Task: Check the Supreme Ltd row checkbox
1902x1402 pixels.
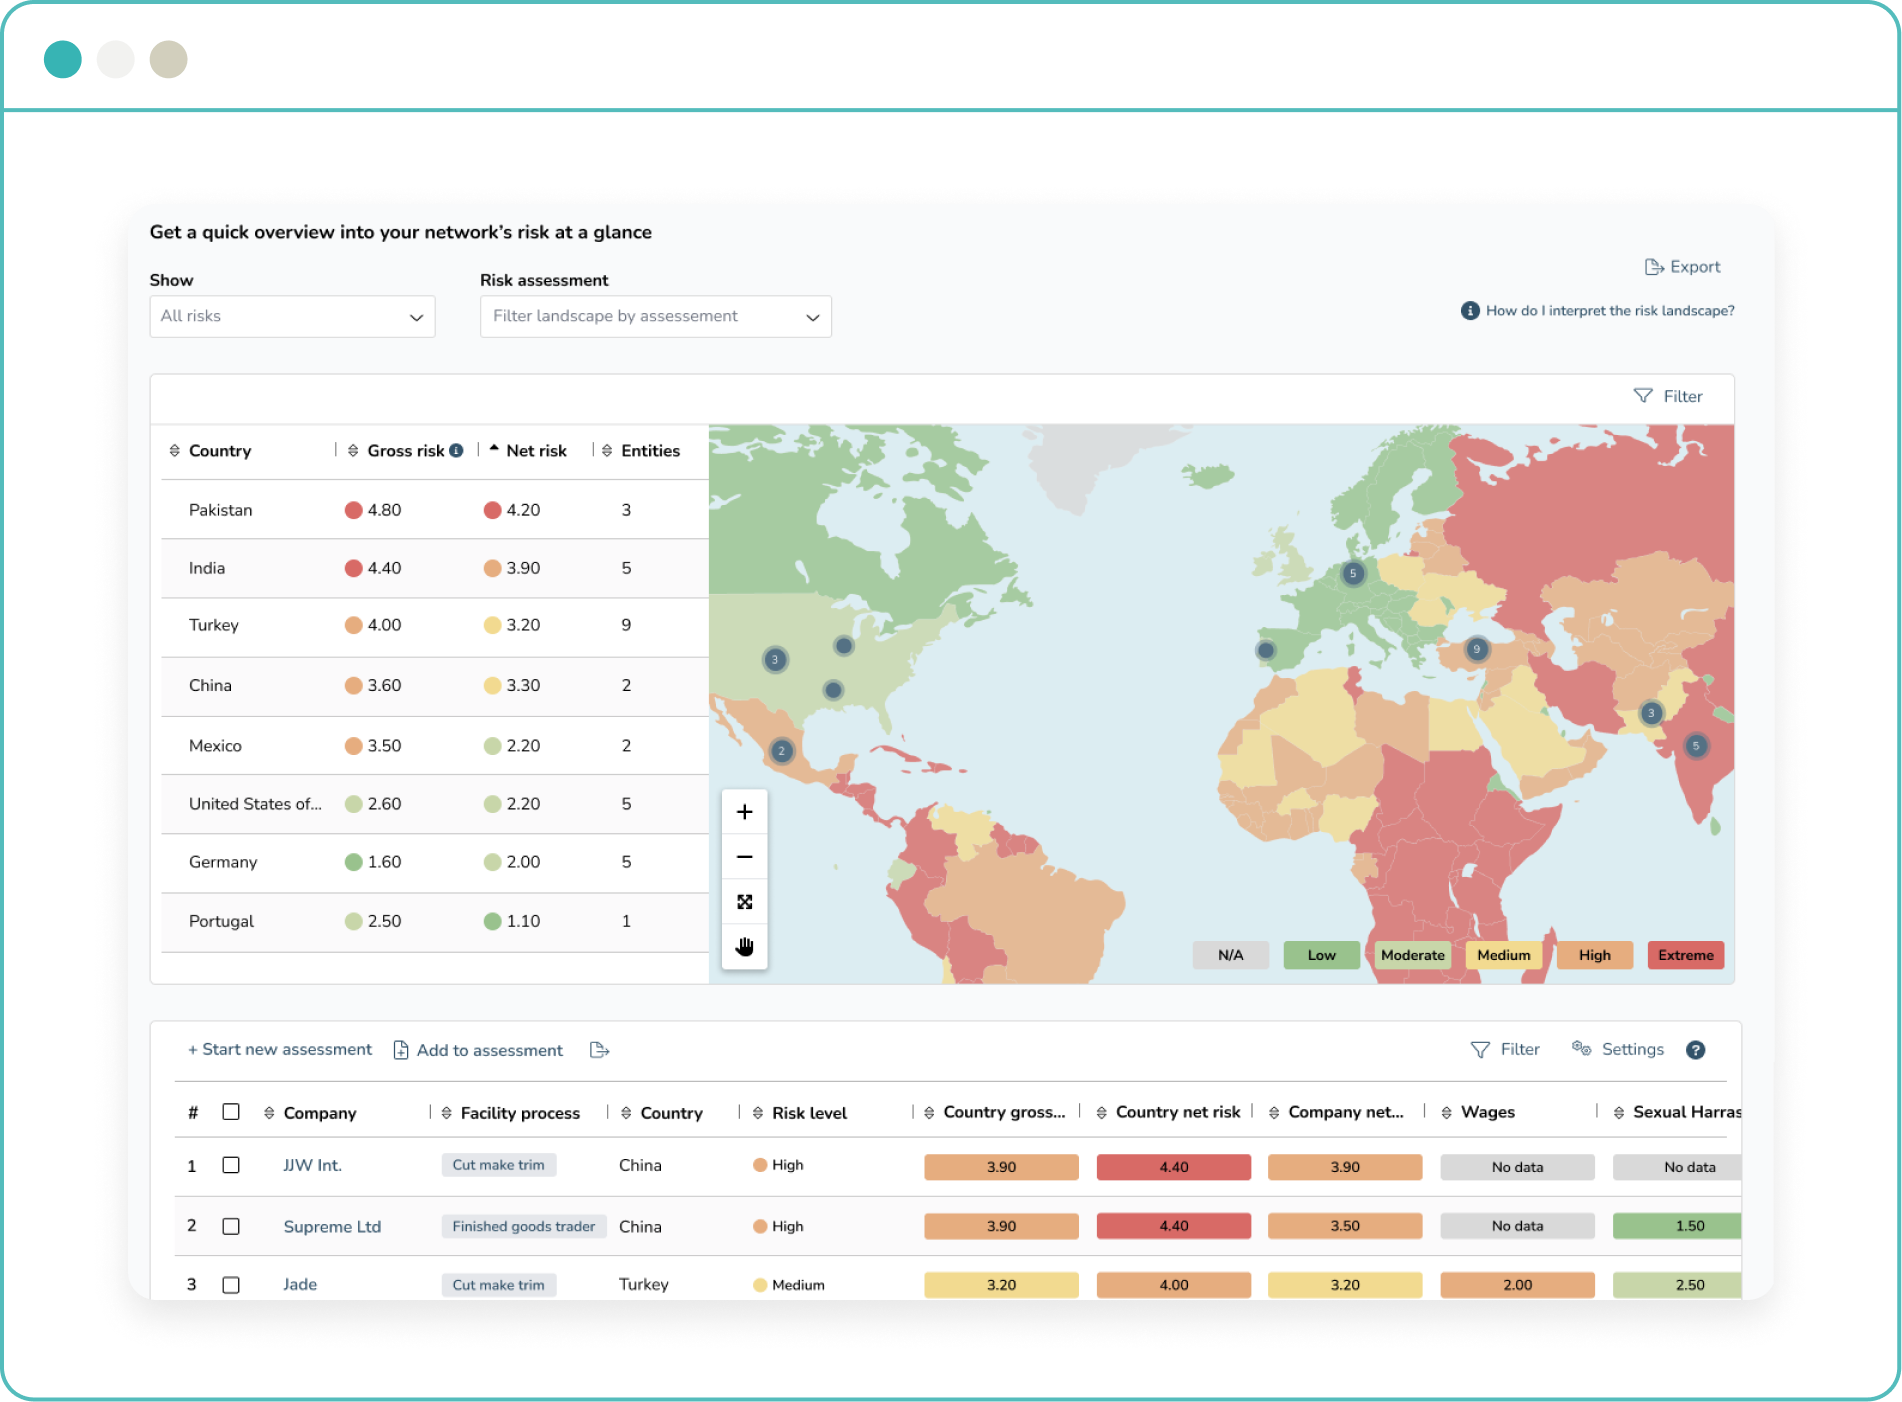Action: click(x=231, y=1226)
